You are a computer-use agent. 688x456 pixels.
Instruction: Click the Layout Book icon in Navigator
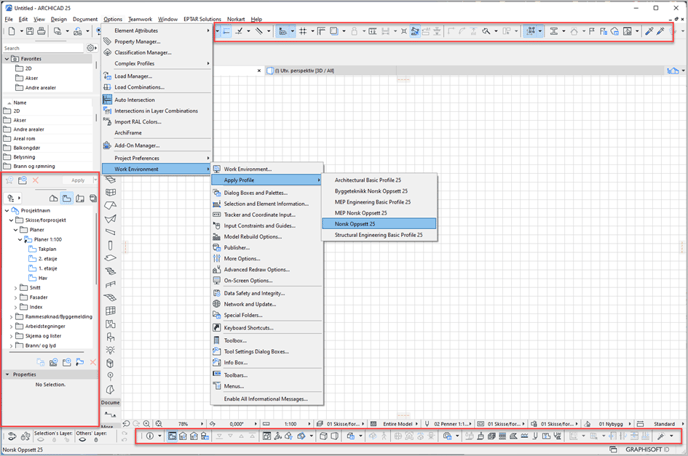pyautogui.click(x=80, y=198)
